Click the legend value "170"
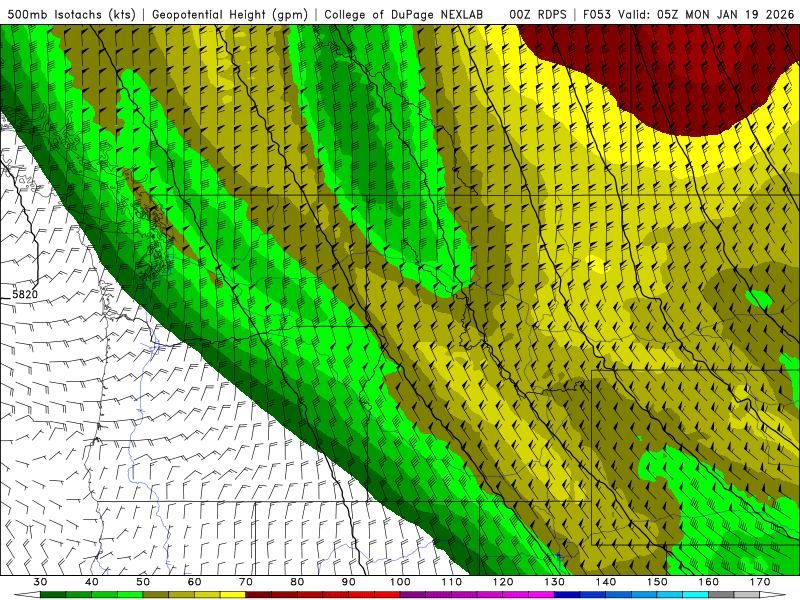 click(760, 582)
